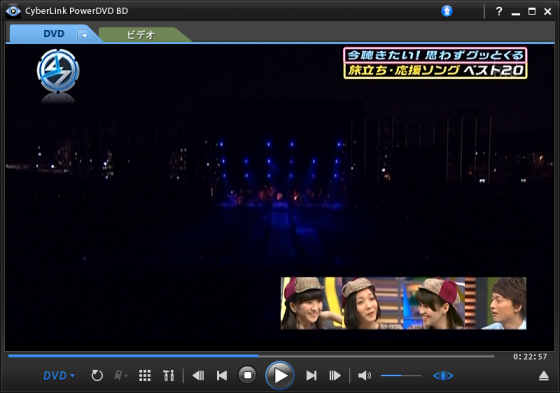The width and height of the screenshot is (560, 393).
Task: Adjust the volume slider
Action: tap(401, 375)
